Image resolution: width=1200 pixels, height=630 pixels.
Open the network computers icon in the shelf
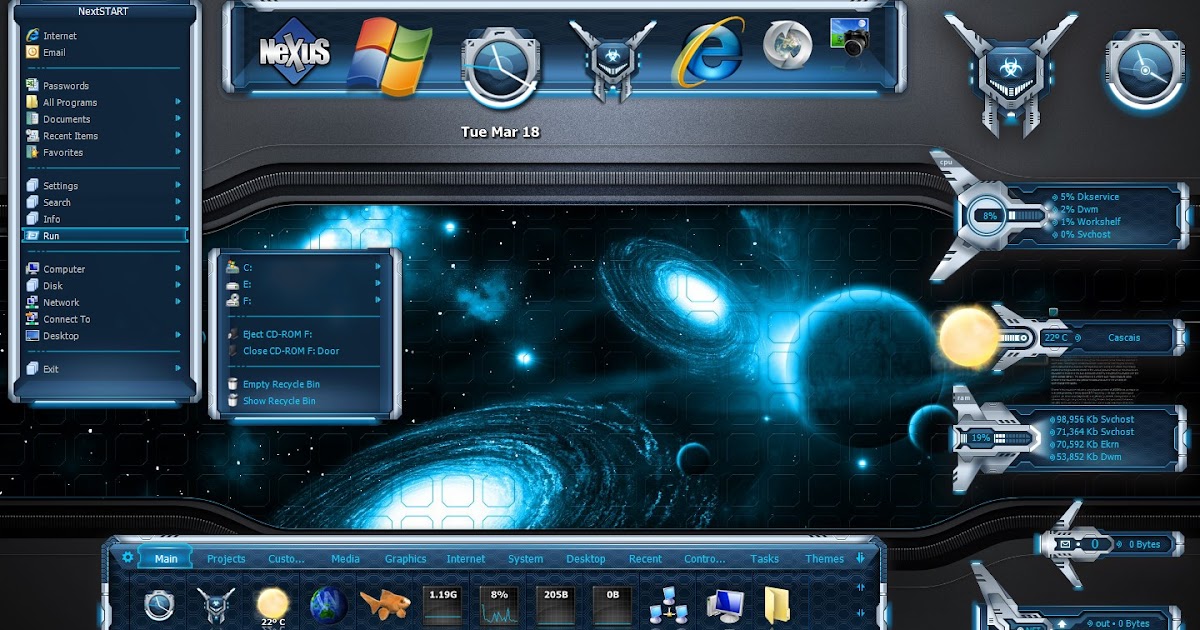667,606
